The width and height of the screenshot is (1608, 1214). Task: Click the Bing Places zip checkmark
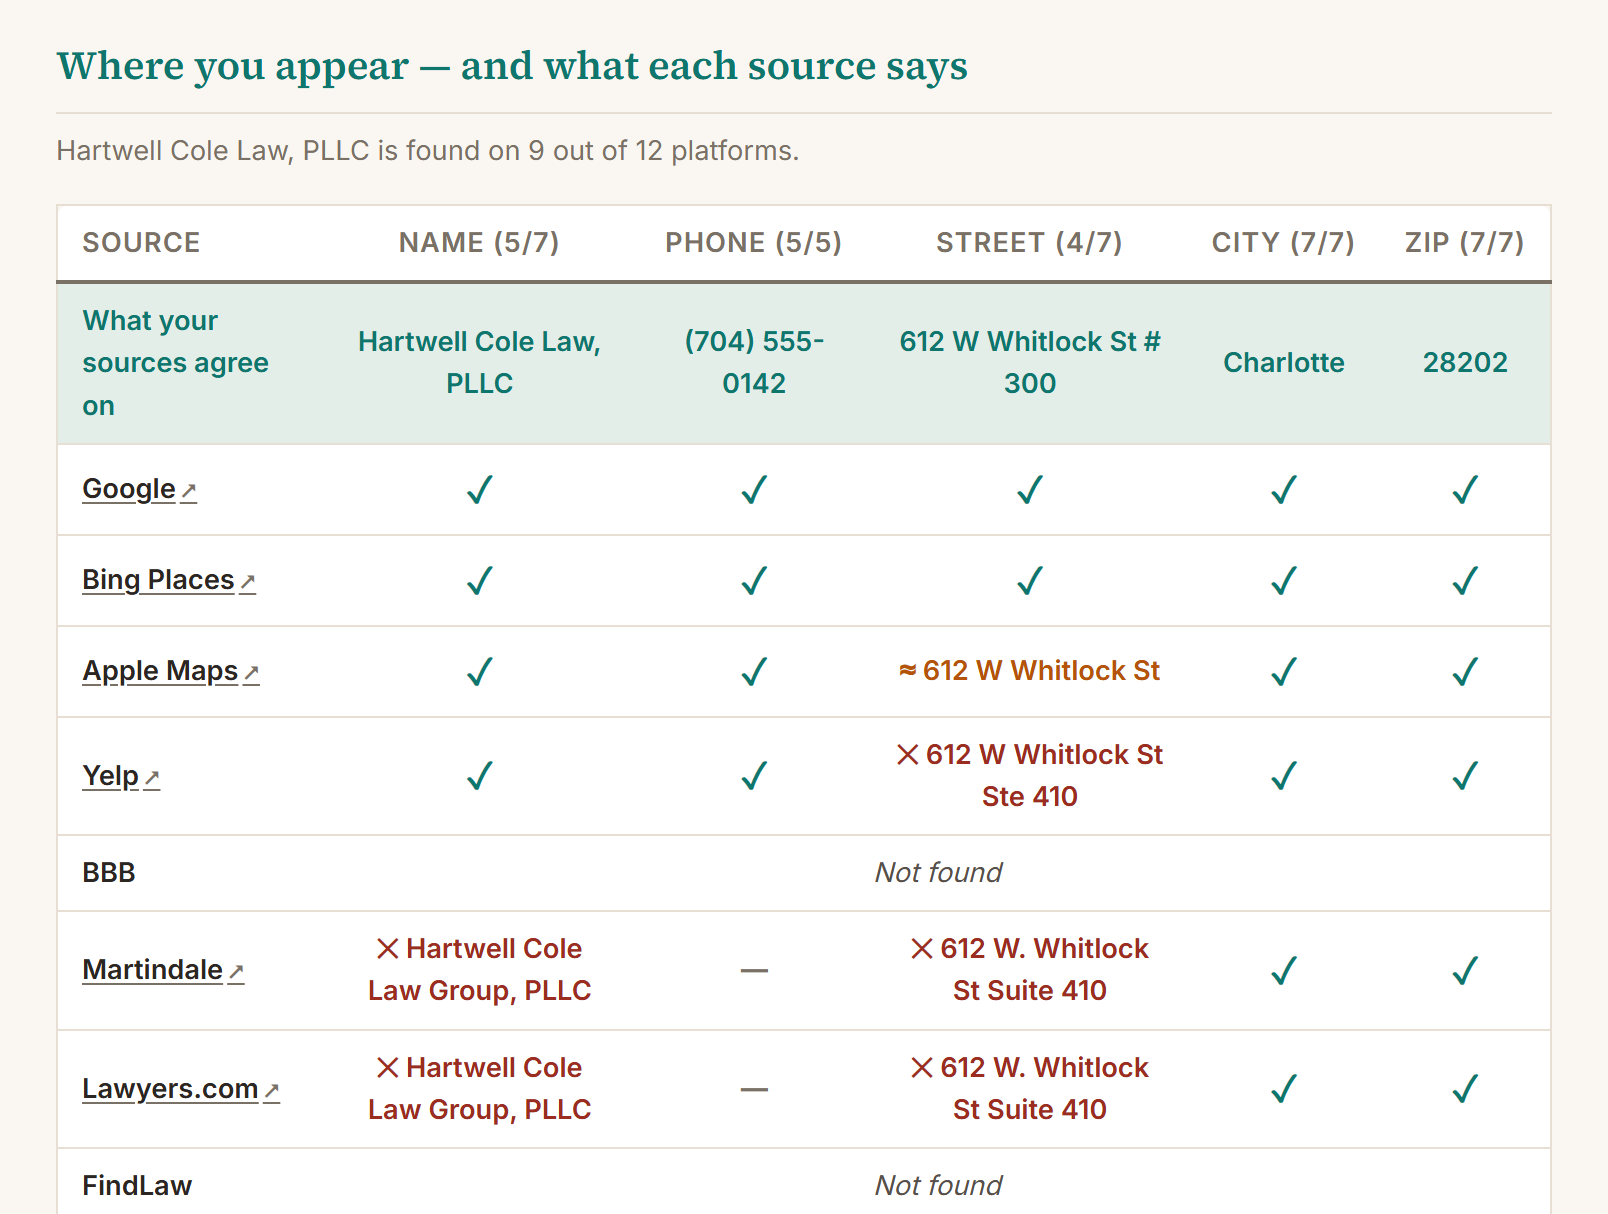[1465, 581]
